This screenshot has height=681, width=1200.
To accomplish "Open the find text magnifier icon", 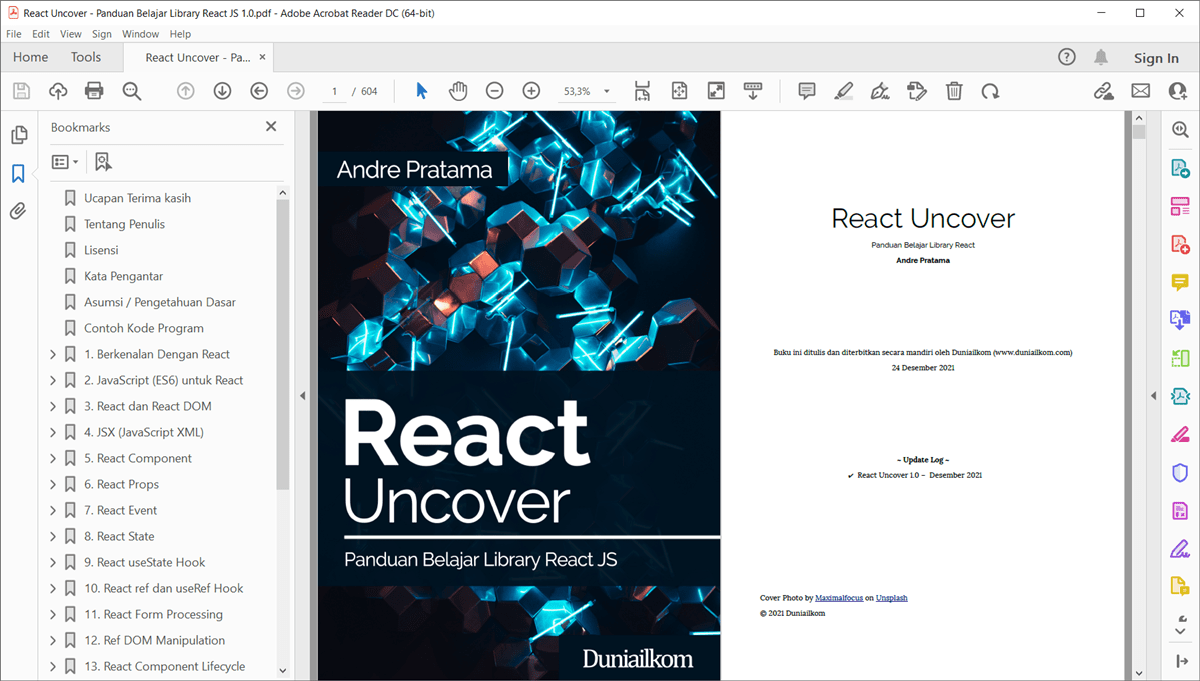I will point(131,91).
